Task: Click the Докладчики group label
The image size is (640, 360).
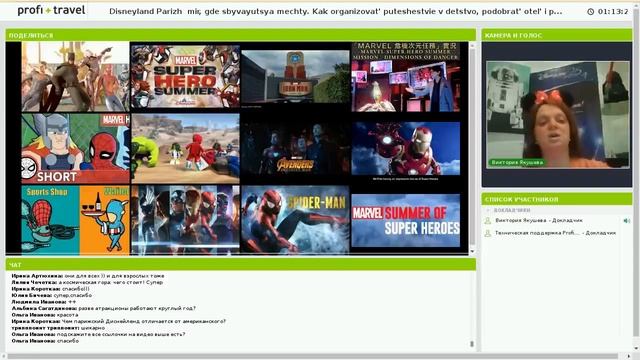Action: (512, 210)
